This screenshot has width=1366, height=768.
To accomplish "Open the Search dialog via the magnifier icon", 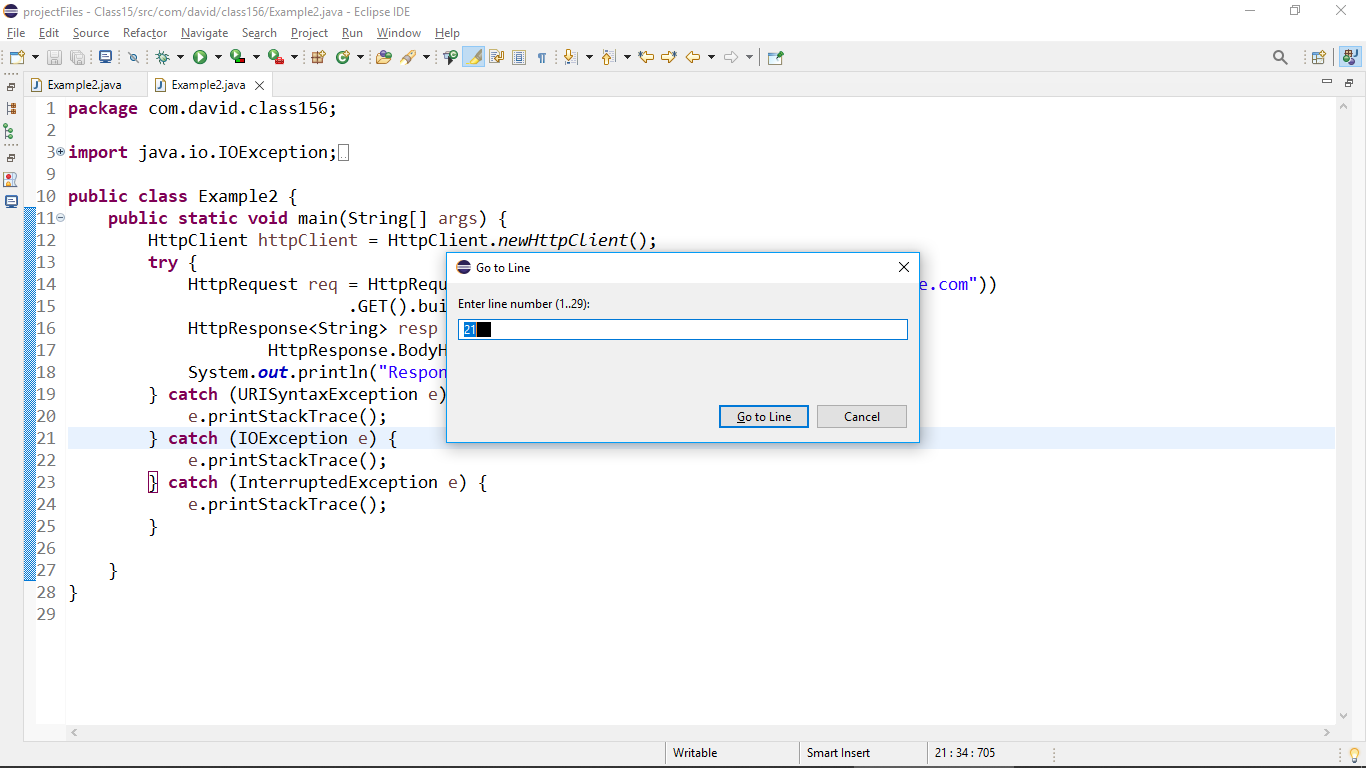I will coord(1281,57).
